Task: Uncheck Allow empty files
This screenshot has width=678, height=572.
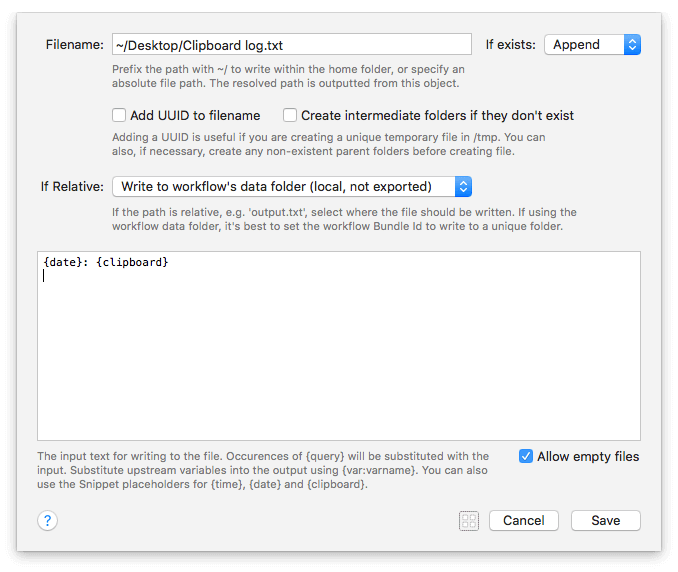Action: [x=526, y=456]
